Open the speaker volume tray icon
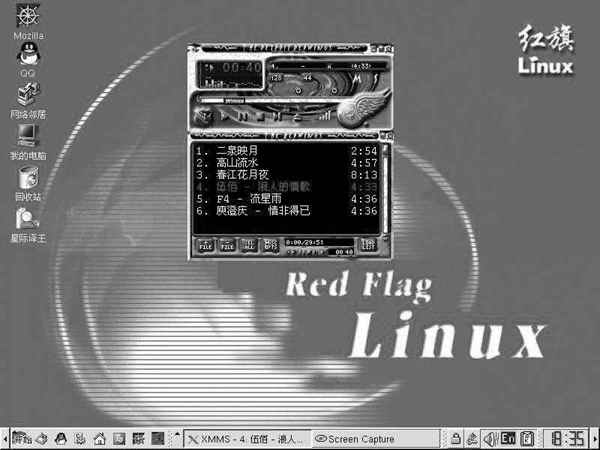Image resolution: width=600 pixels, height=450 pixels. point(490,439)
